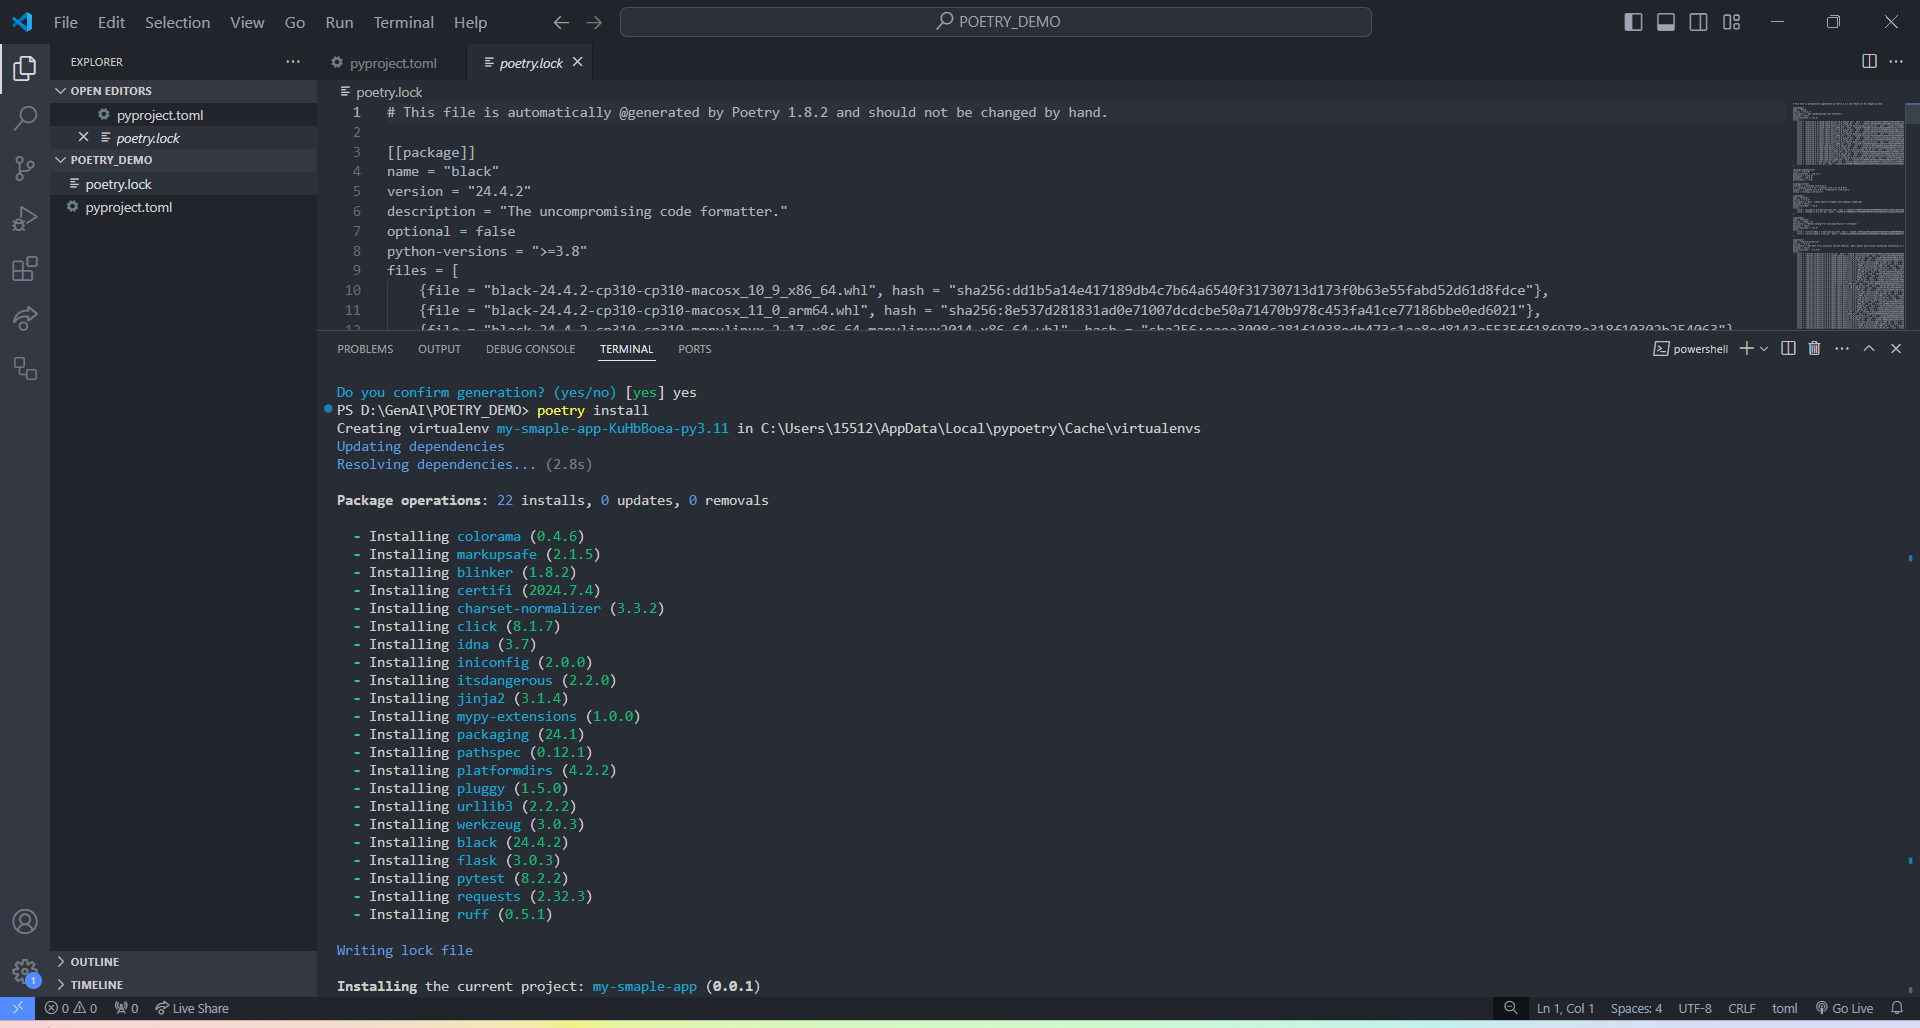Open Run and Debug view
The width and height of the screenshot is (1920, 1028).
[x=25, y=219]
